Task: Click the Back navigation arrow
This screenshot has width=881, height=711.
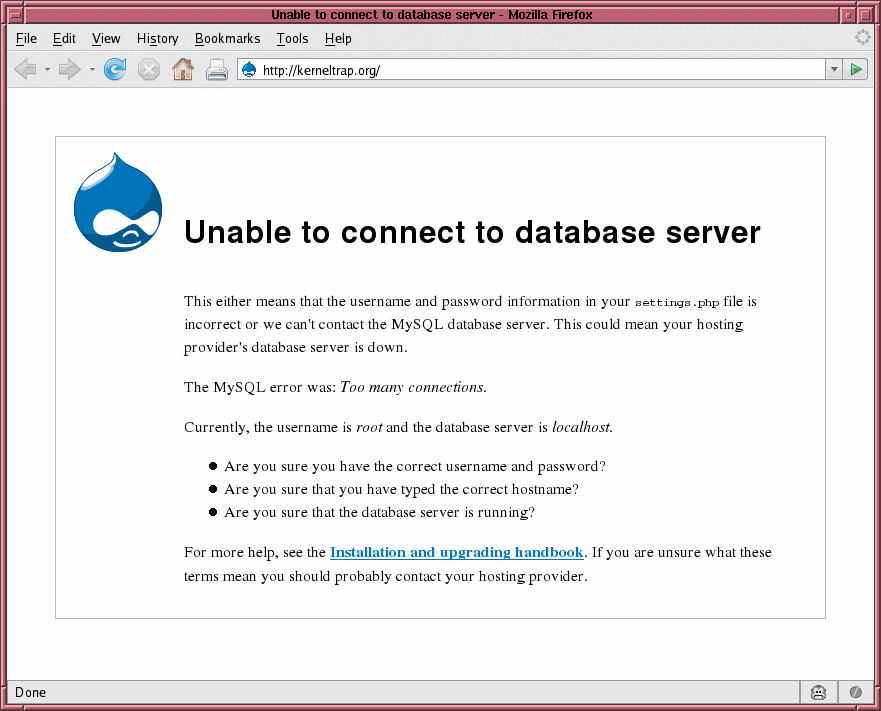Action: [x=26, y=70]
